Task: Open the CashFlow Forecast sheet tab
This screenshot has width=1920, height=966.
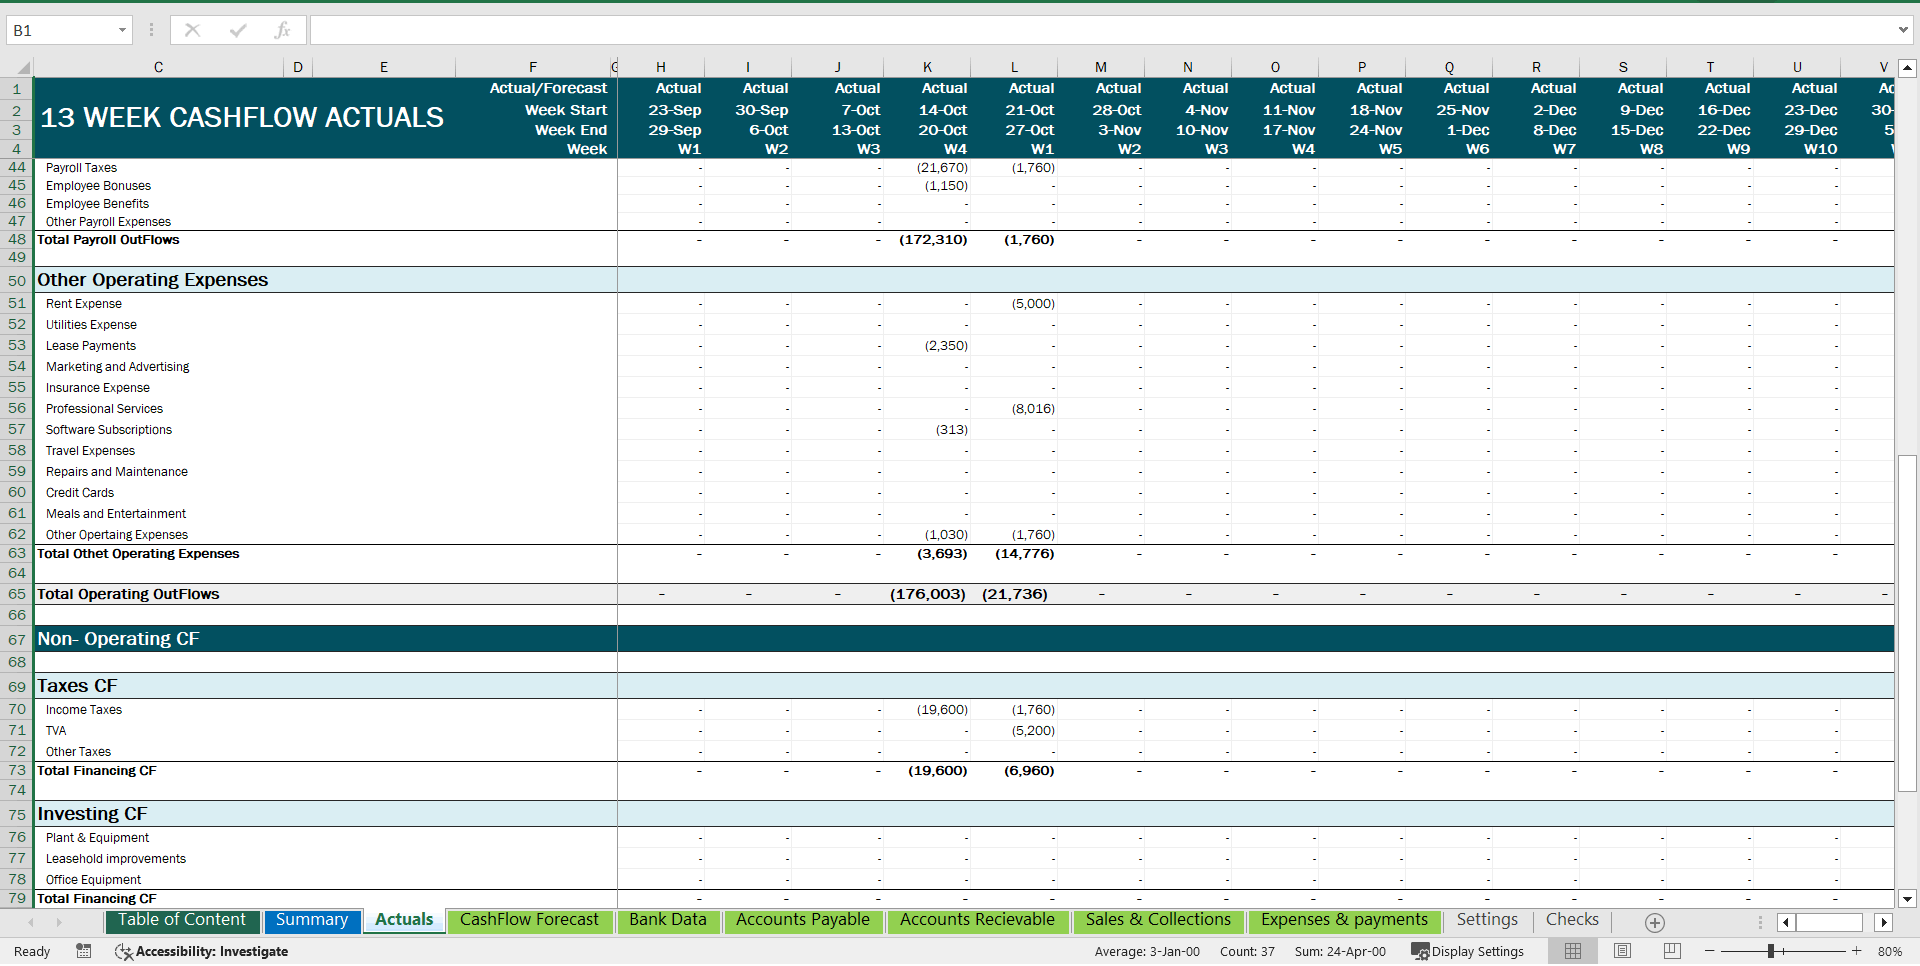Action: (529, 920)
